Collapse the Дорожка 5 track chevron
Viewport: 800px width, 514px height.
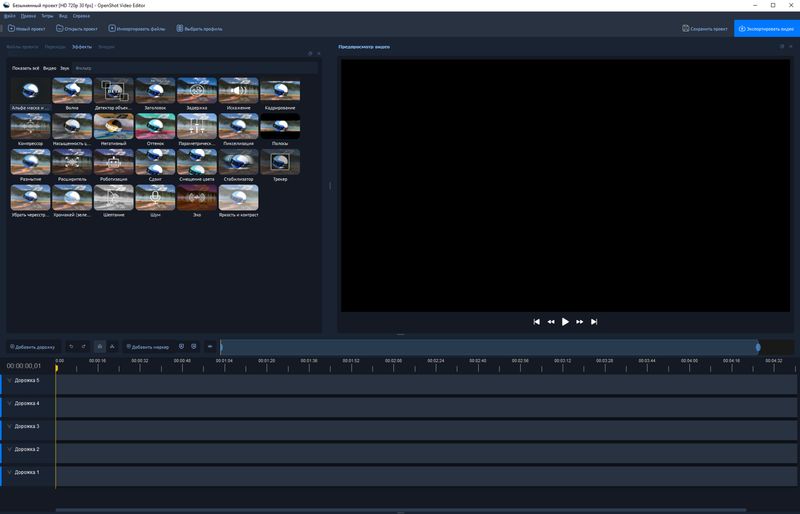pyautogui.click(x=9, y=381)
